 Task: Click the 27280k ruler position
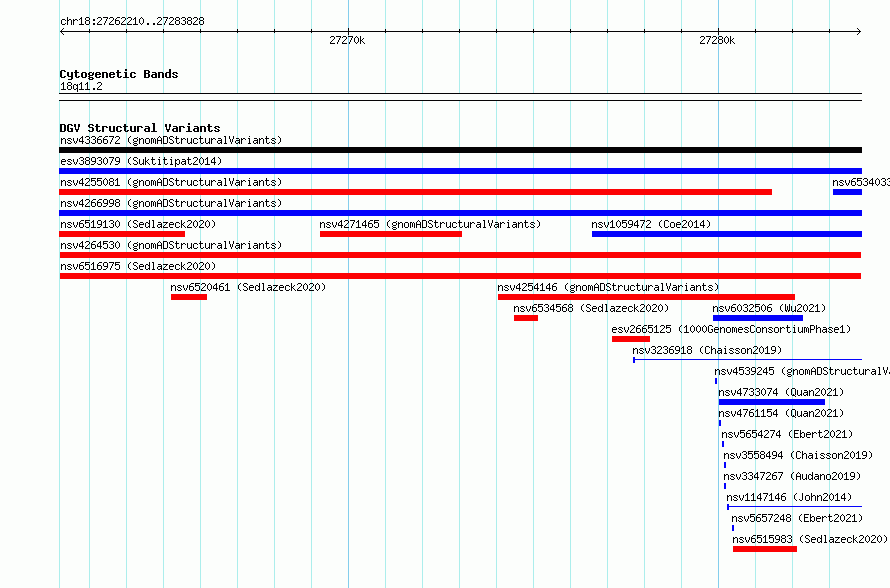[x=717, y=40]
